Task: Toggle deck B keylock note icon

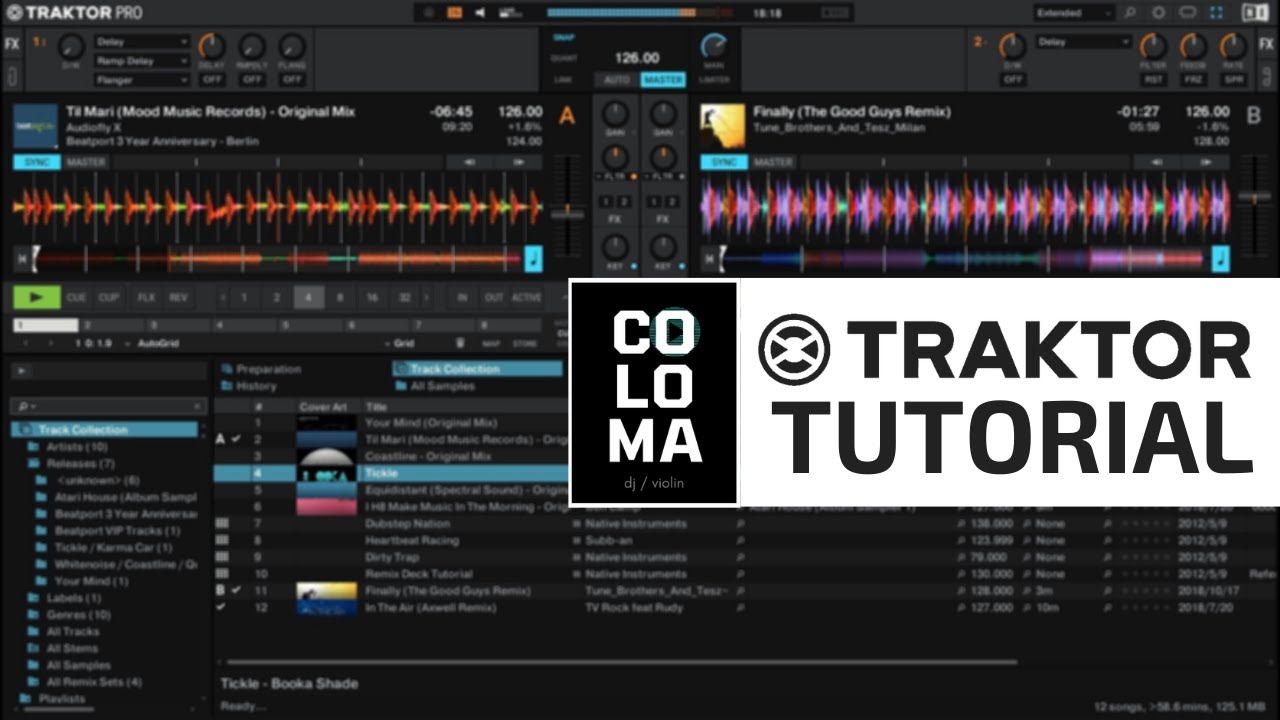Action: [x=1221, y=259]
